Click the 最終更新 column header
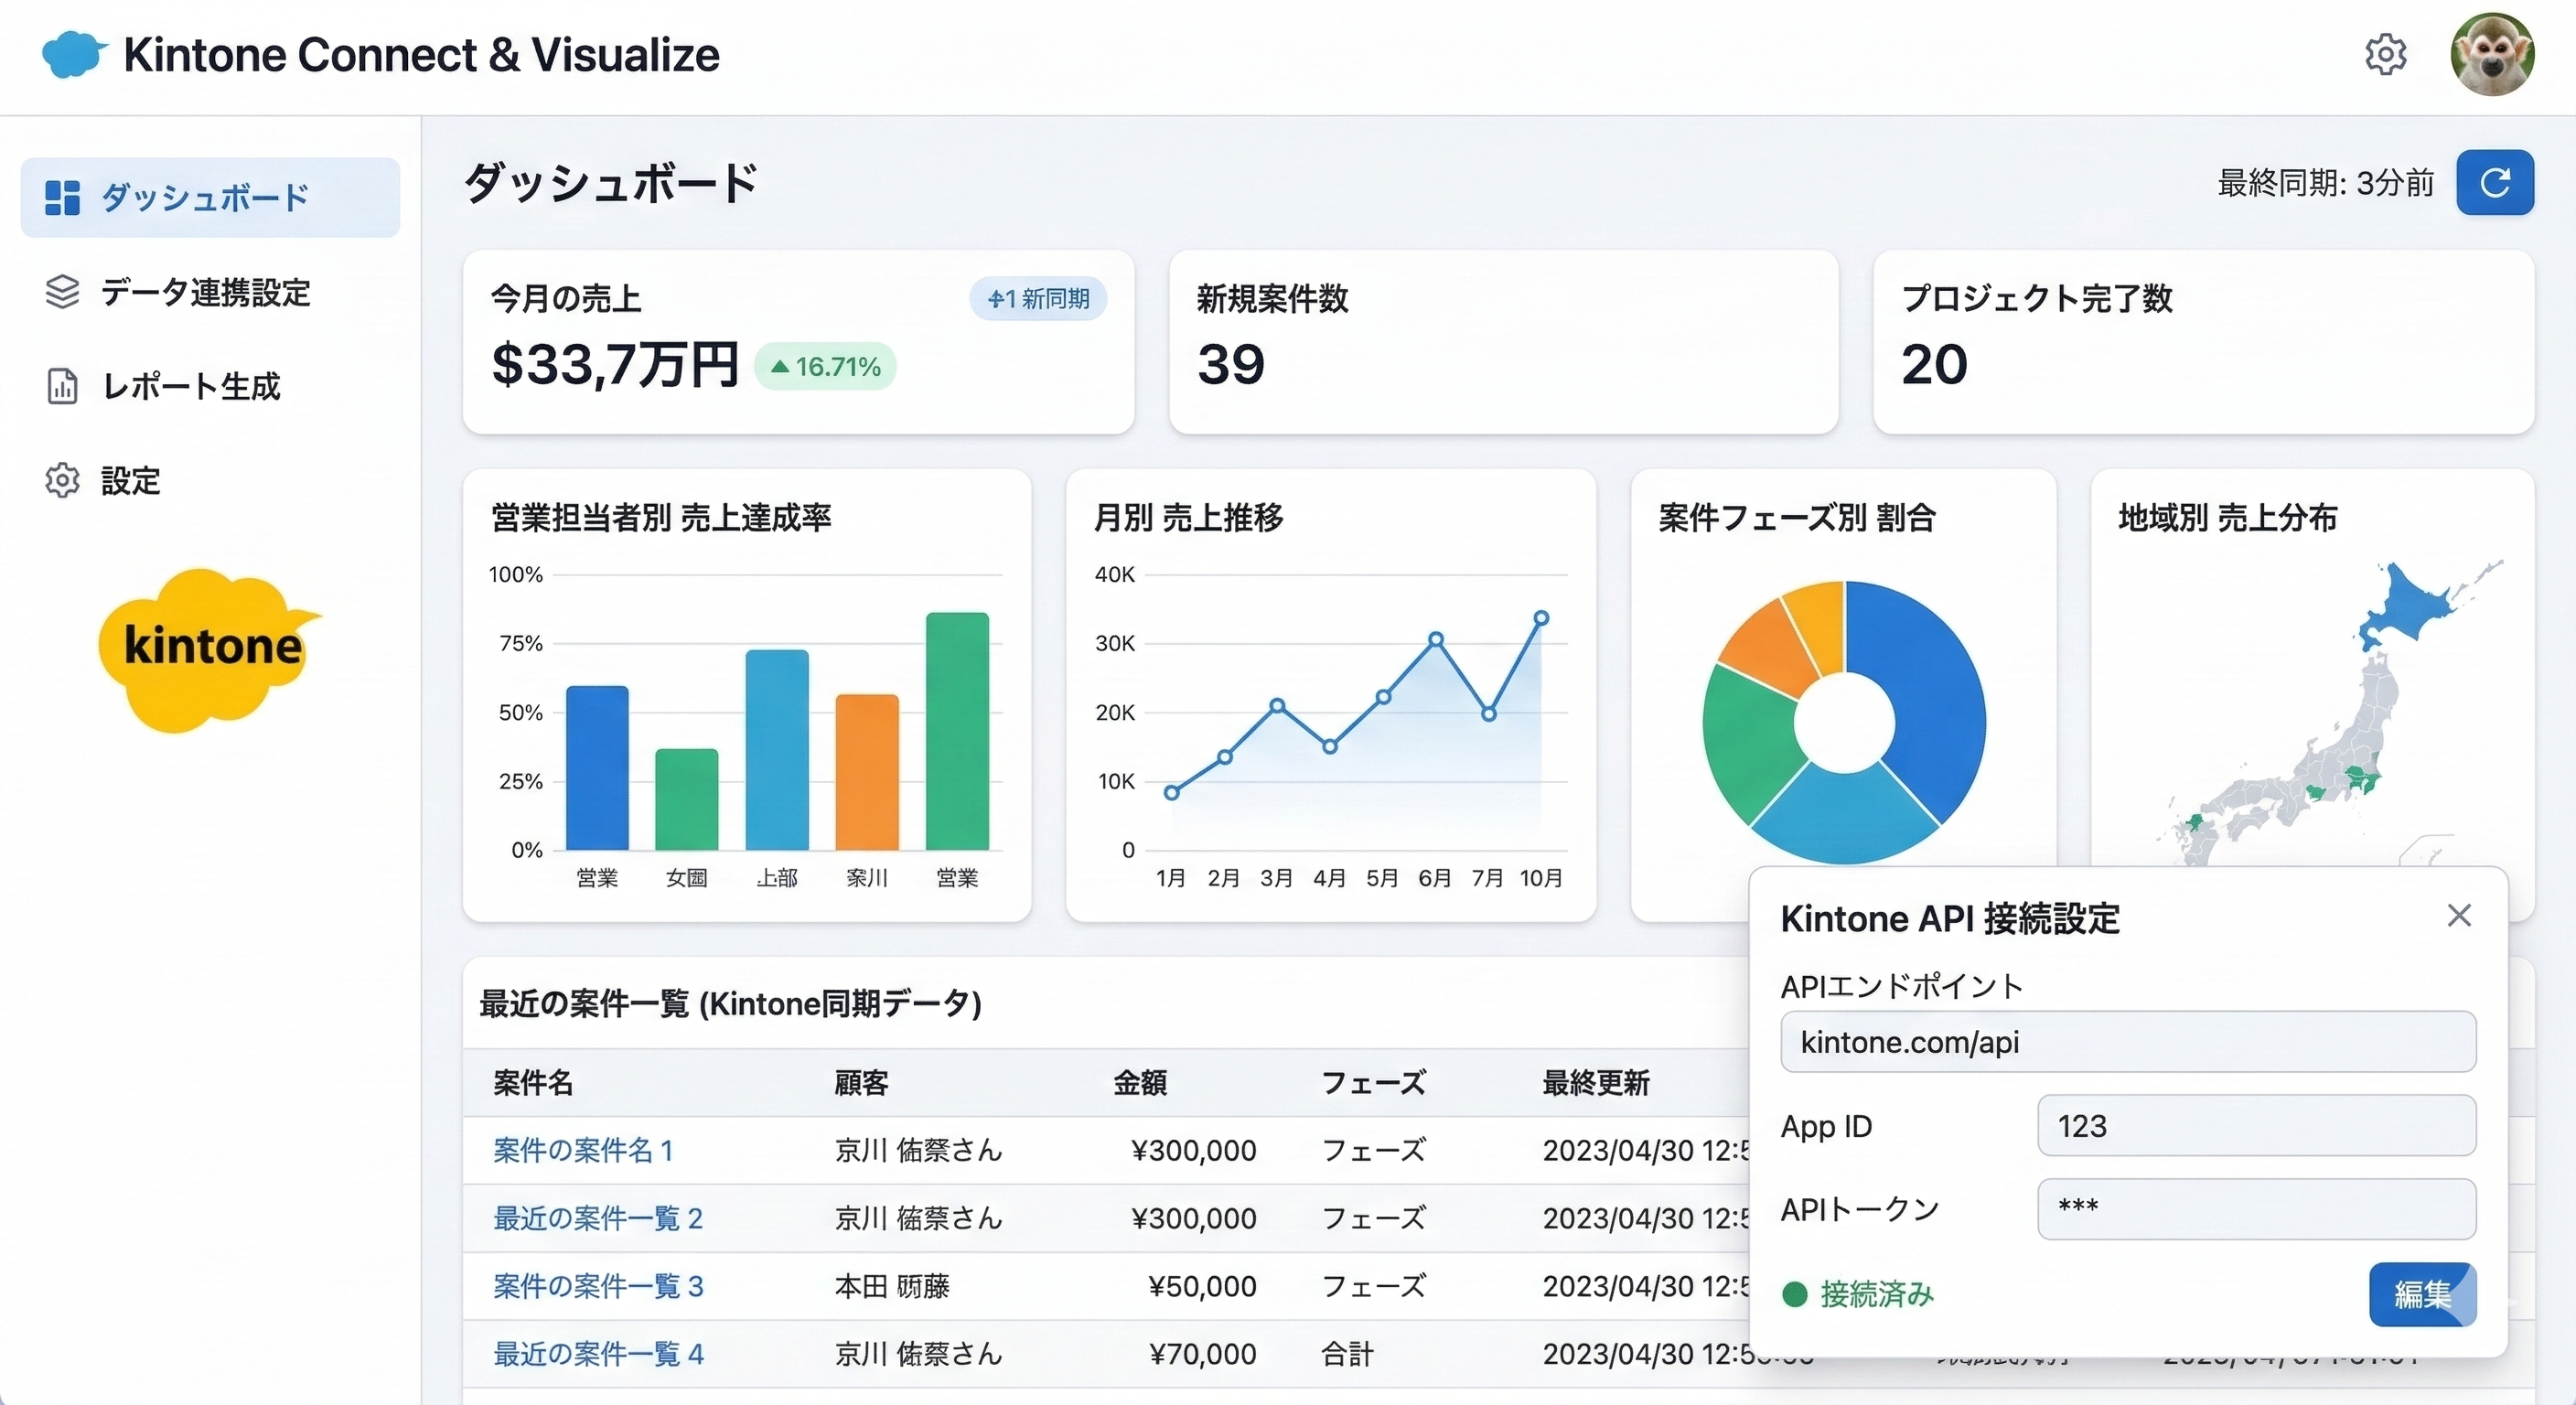The height and width of the screenshot is (1405, 2576). pyautogui.click(x=1595, y=1082)
